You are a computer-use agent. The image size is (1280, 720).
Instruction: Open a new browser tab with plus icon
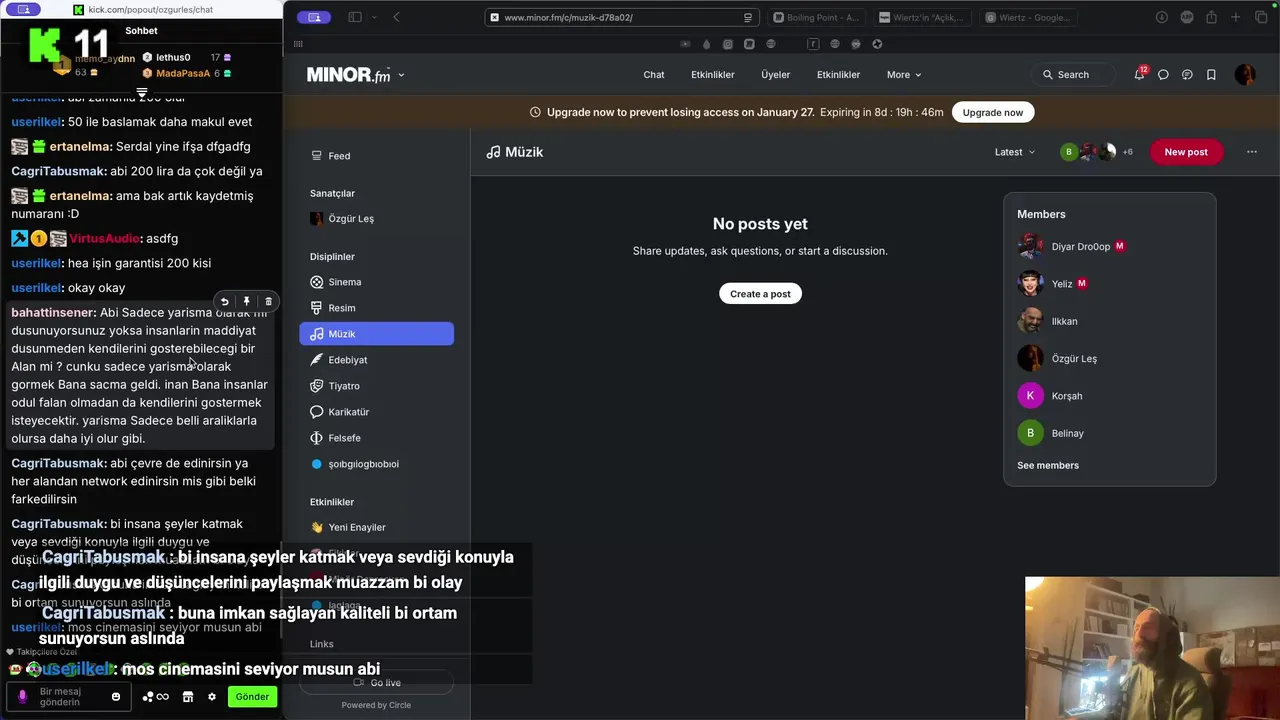coord(1235,17)
